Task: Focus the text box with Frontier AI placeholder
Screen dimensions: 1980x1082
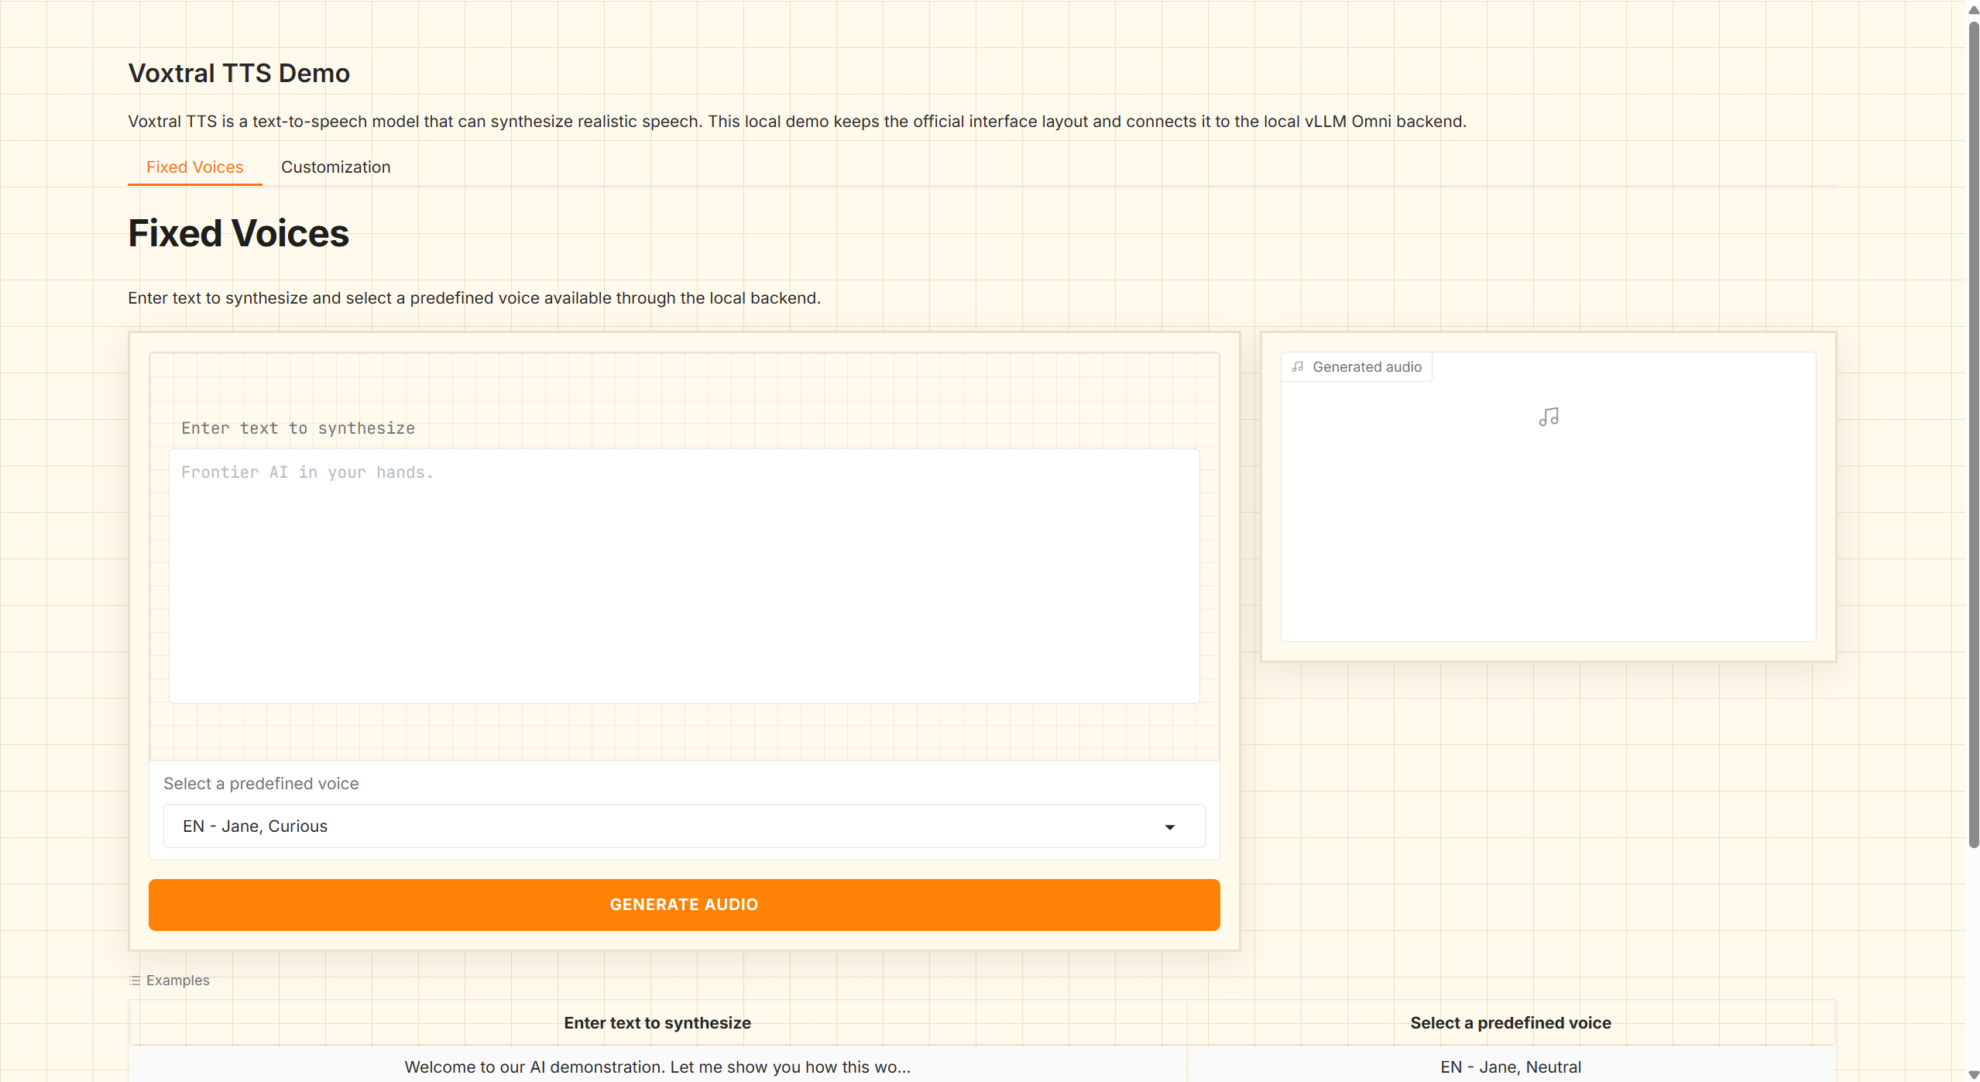Action: click(684, 575)
